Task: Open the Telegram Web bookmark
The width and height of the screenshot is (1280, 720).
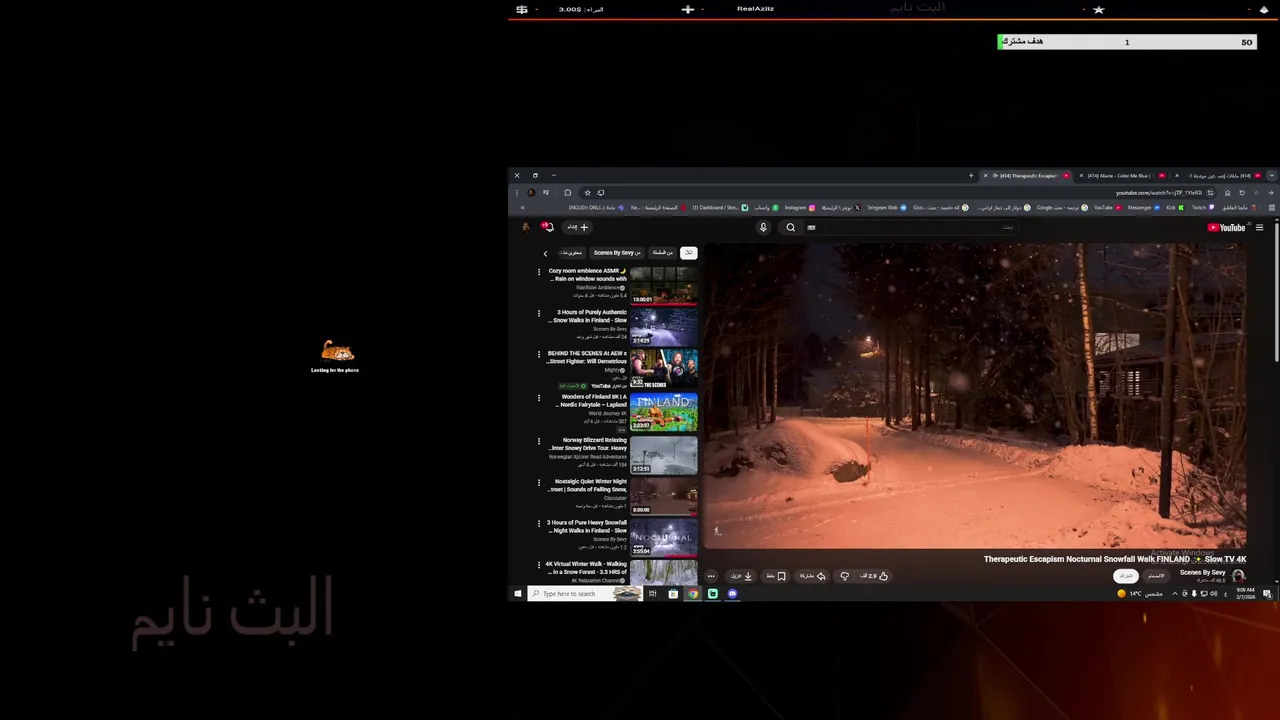Action: 886,208
